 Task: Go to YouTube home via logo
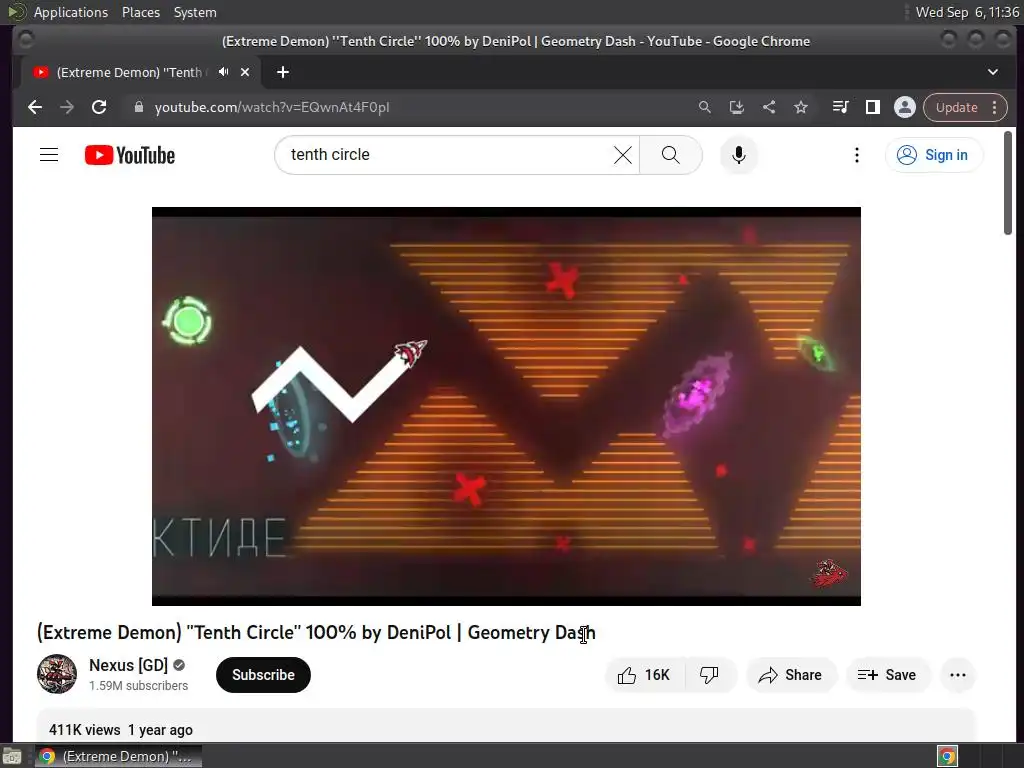pyautogui.click(x=130, y=155)
